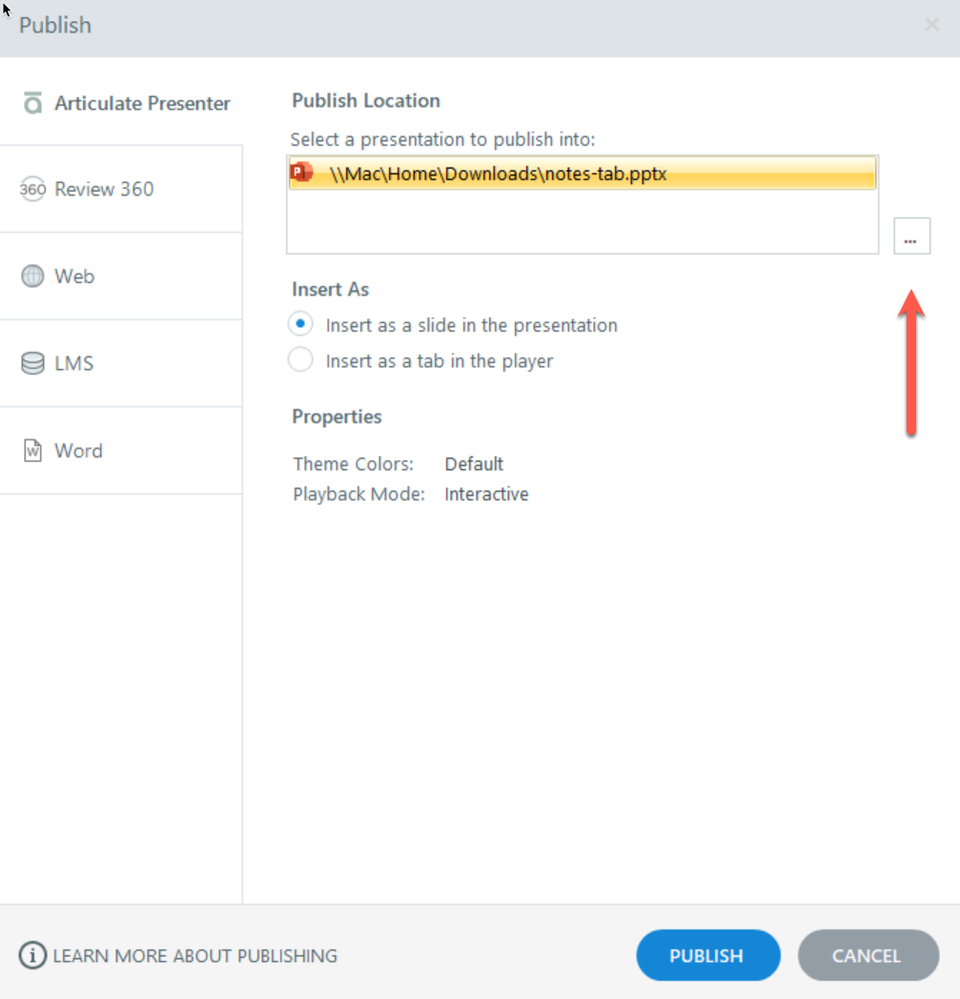Switch to the LMS tab
Viewport: 960px width, 999px height.
tap(74, 364)
